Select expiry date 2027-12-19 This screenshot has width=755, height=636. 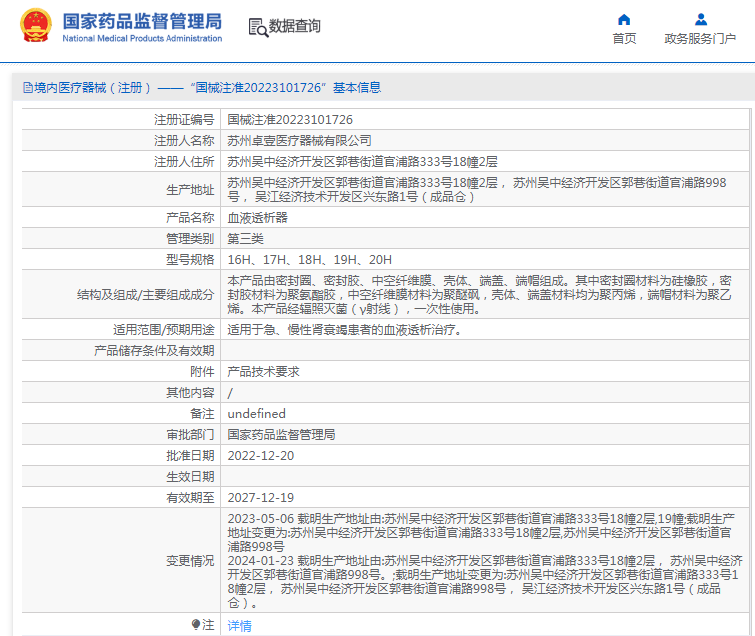click(260, 498)
